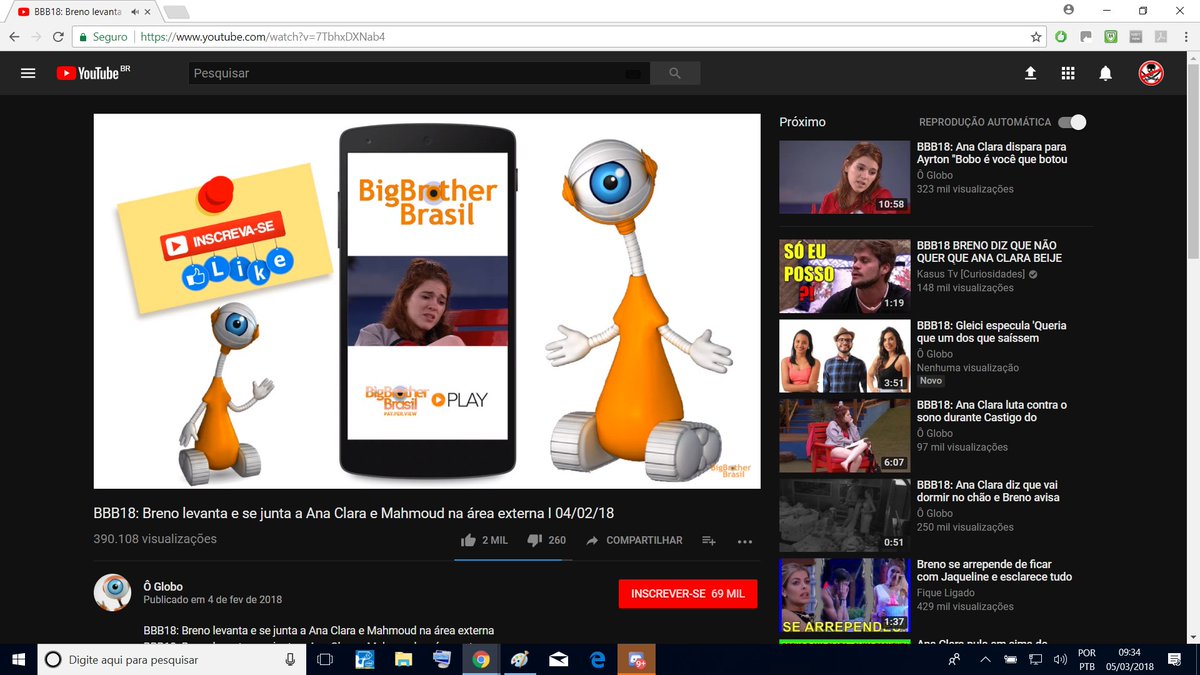Viewport: 1200px width, 675px height.
Task: Click the address bar URL
Action: (x=263, y=37)
